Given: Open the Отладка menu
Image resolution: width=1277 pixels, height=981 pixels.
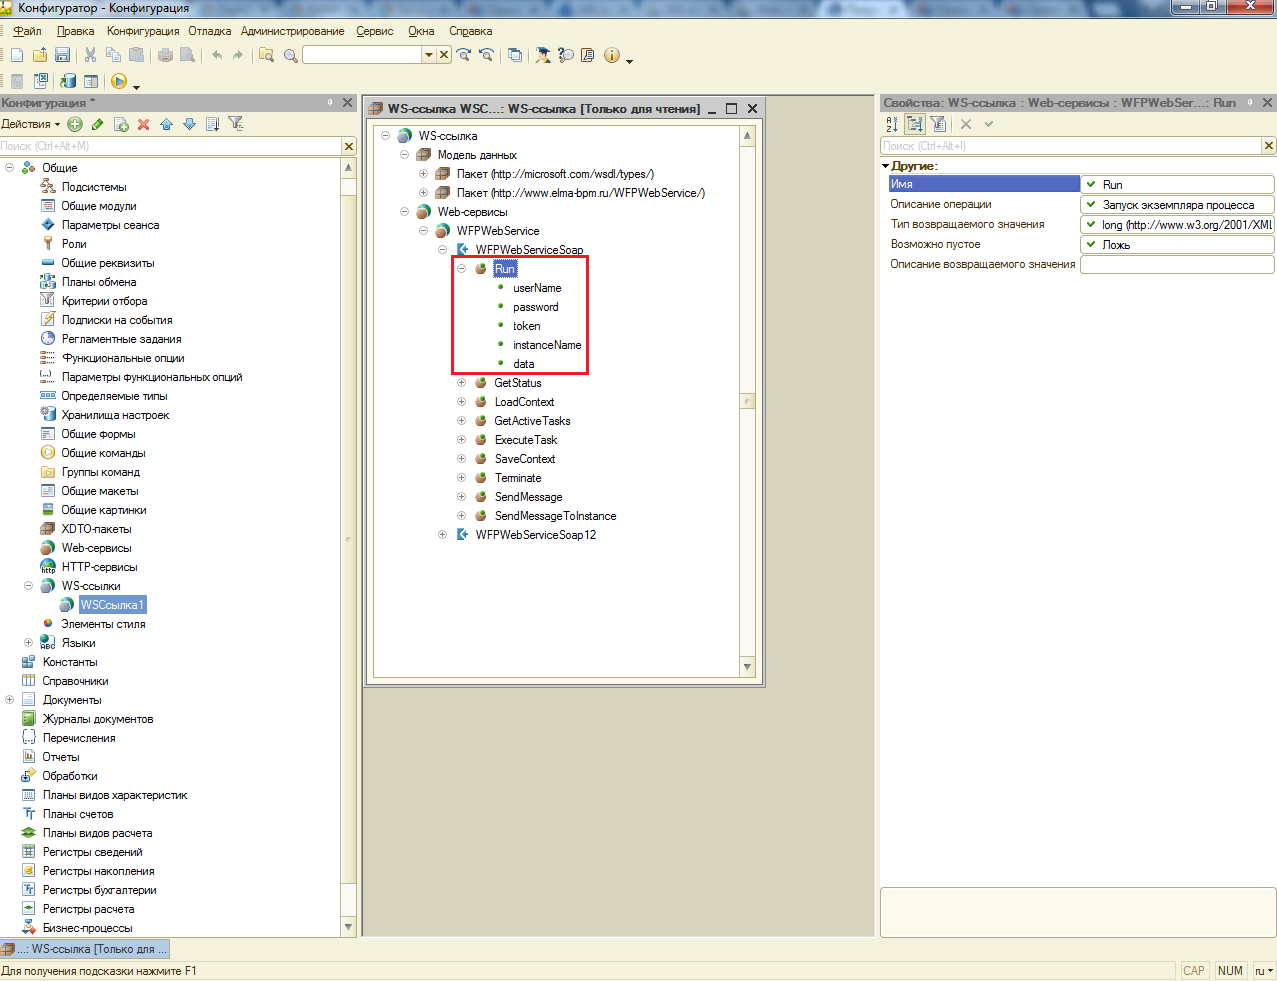Looking at the screenshot, I should [x=209, y=31].
